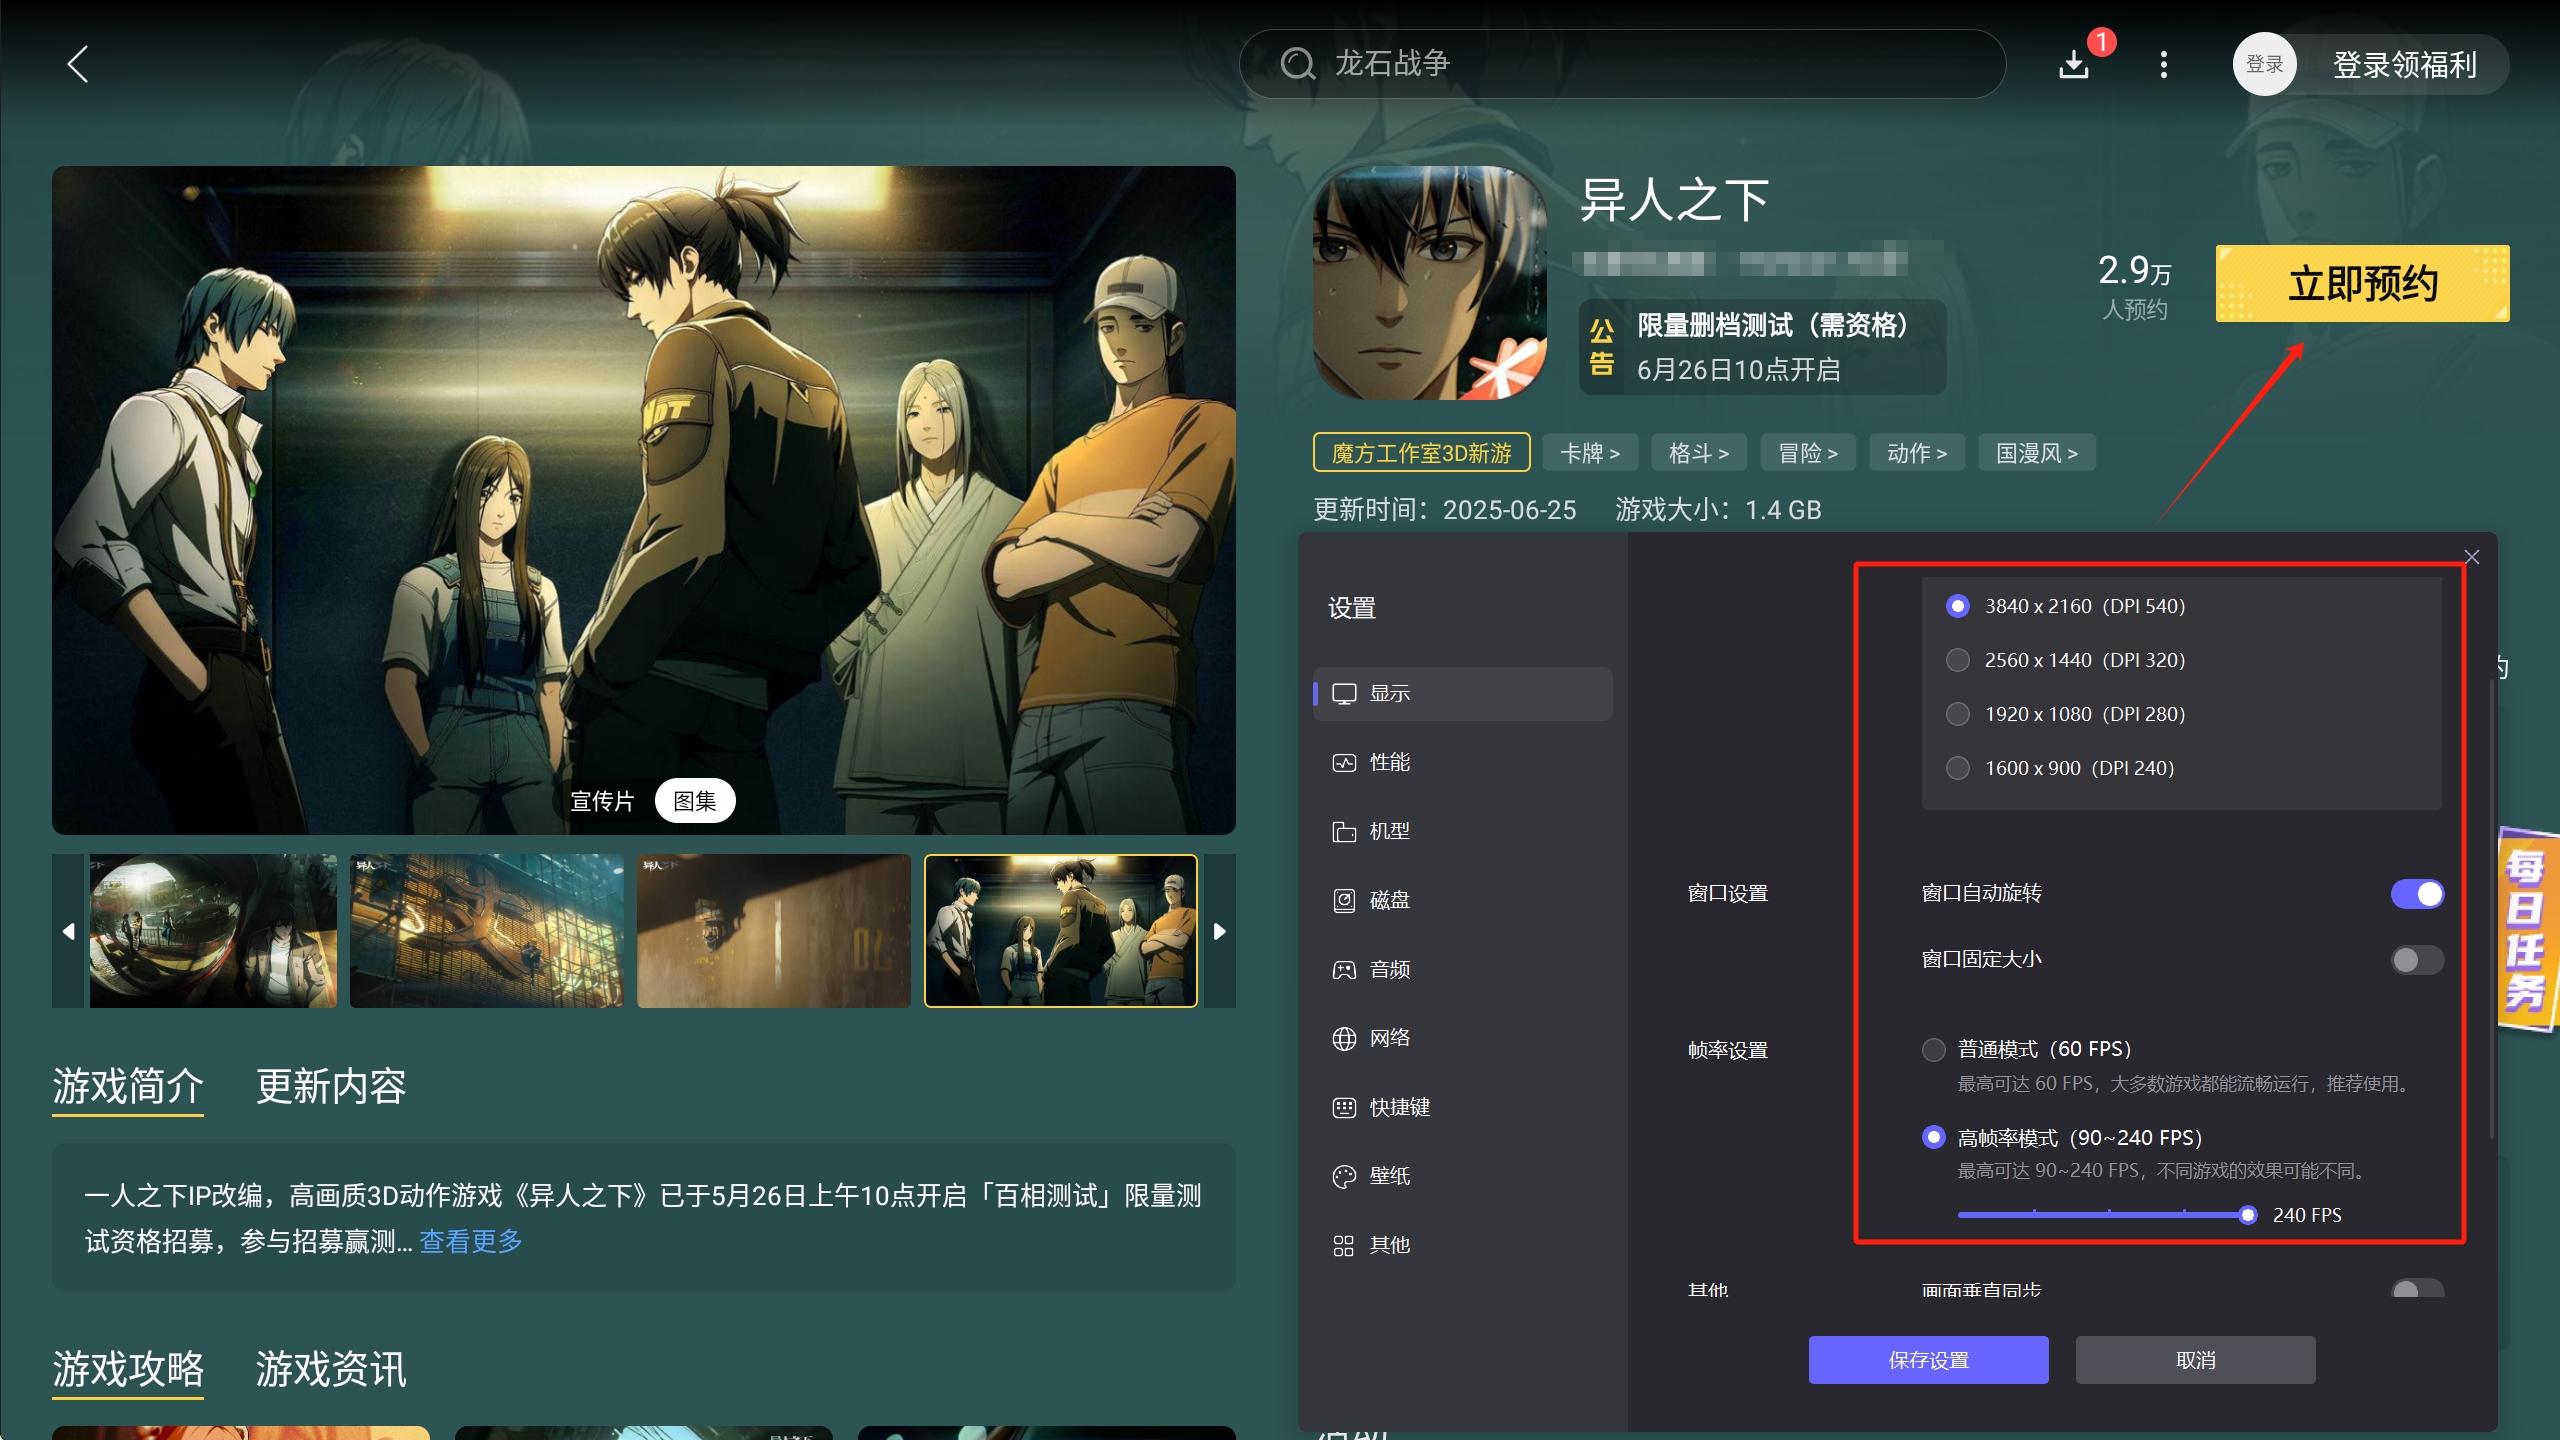Click 保存设置 to save settings
The width and height of the screenshot is (2560, 1440).
(x=1928, y=1360)
